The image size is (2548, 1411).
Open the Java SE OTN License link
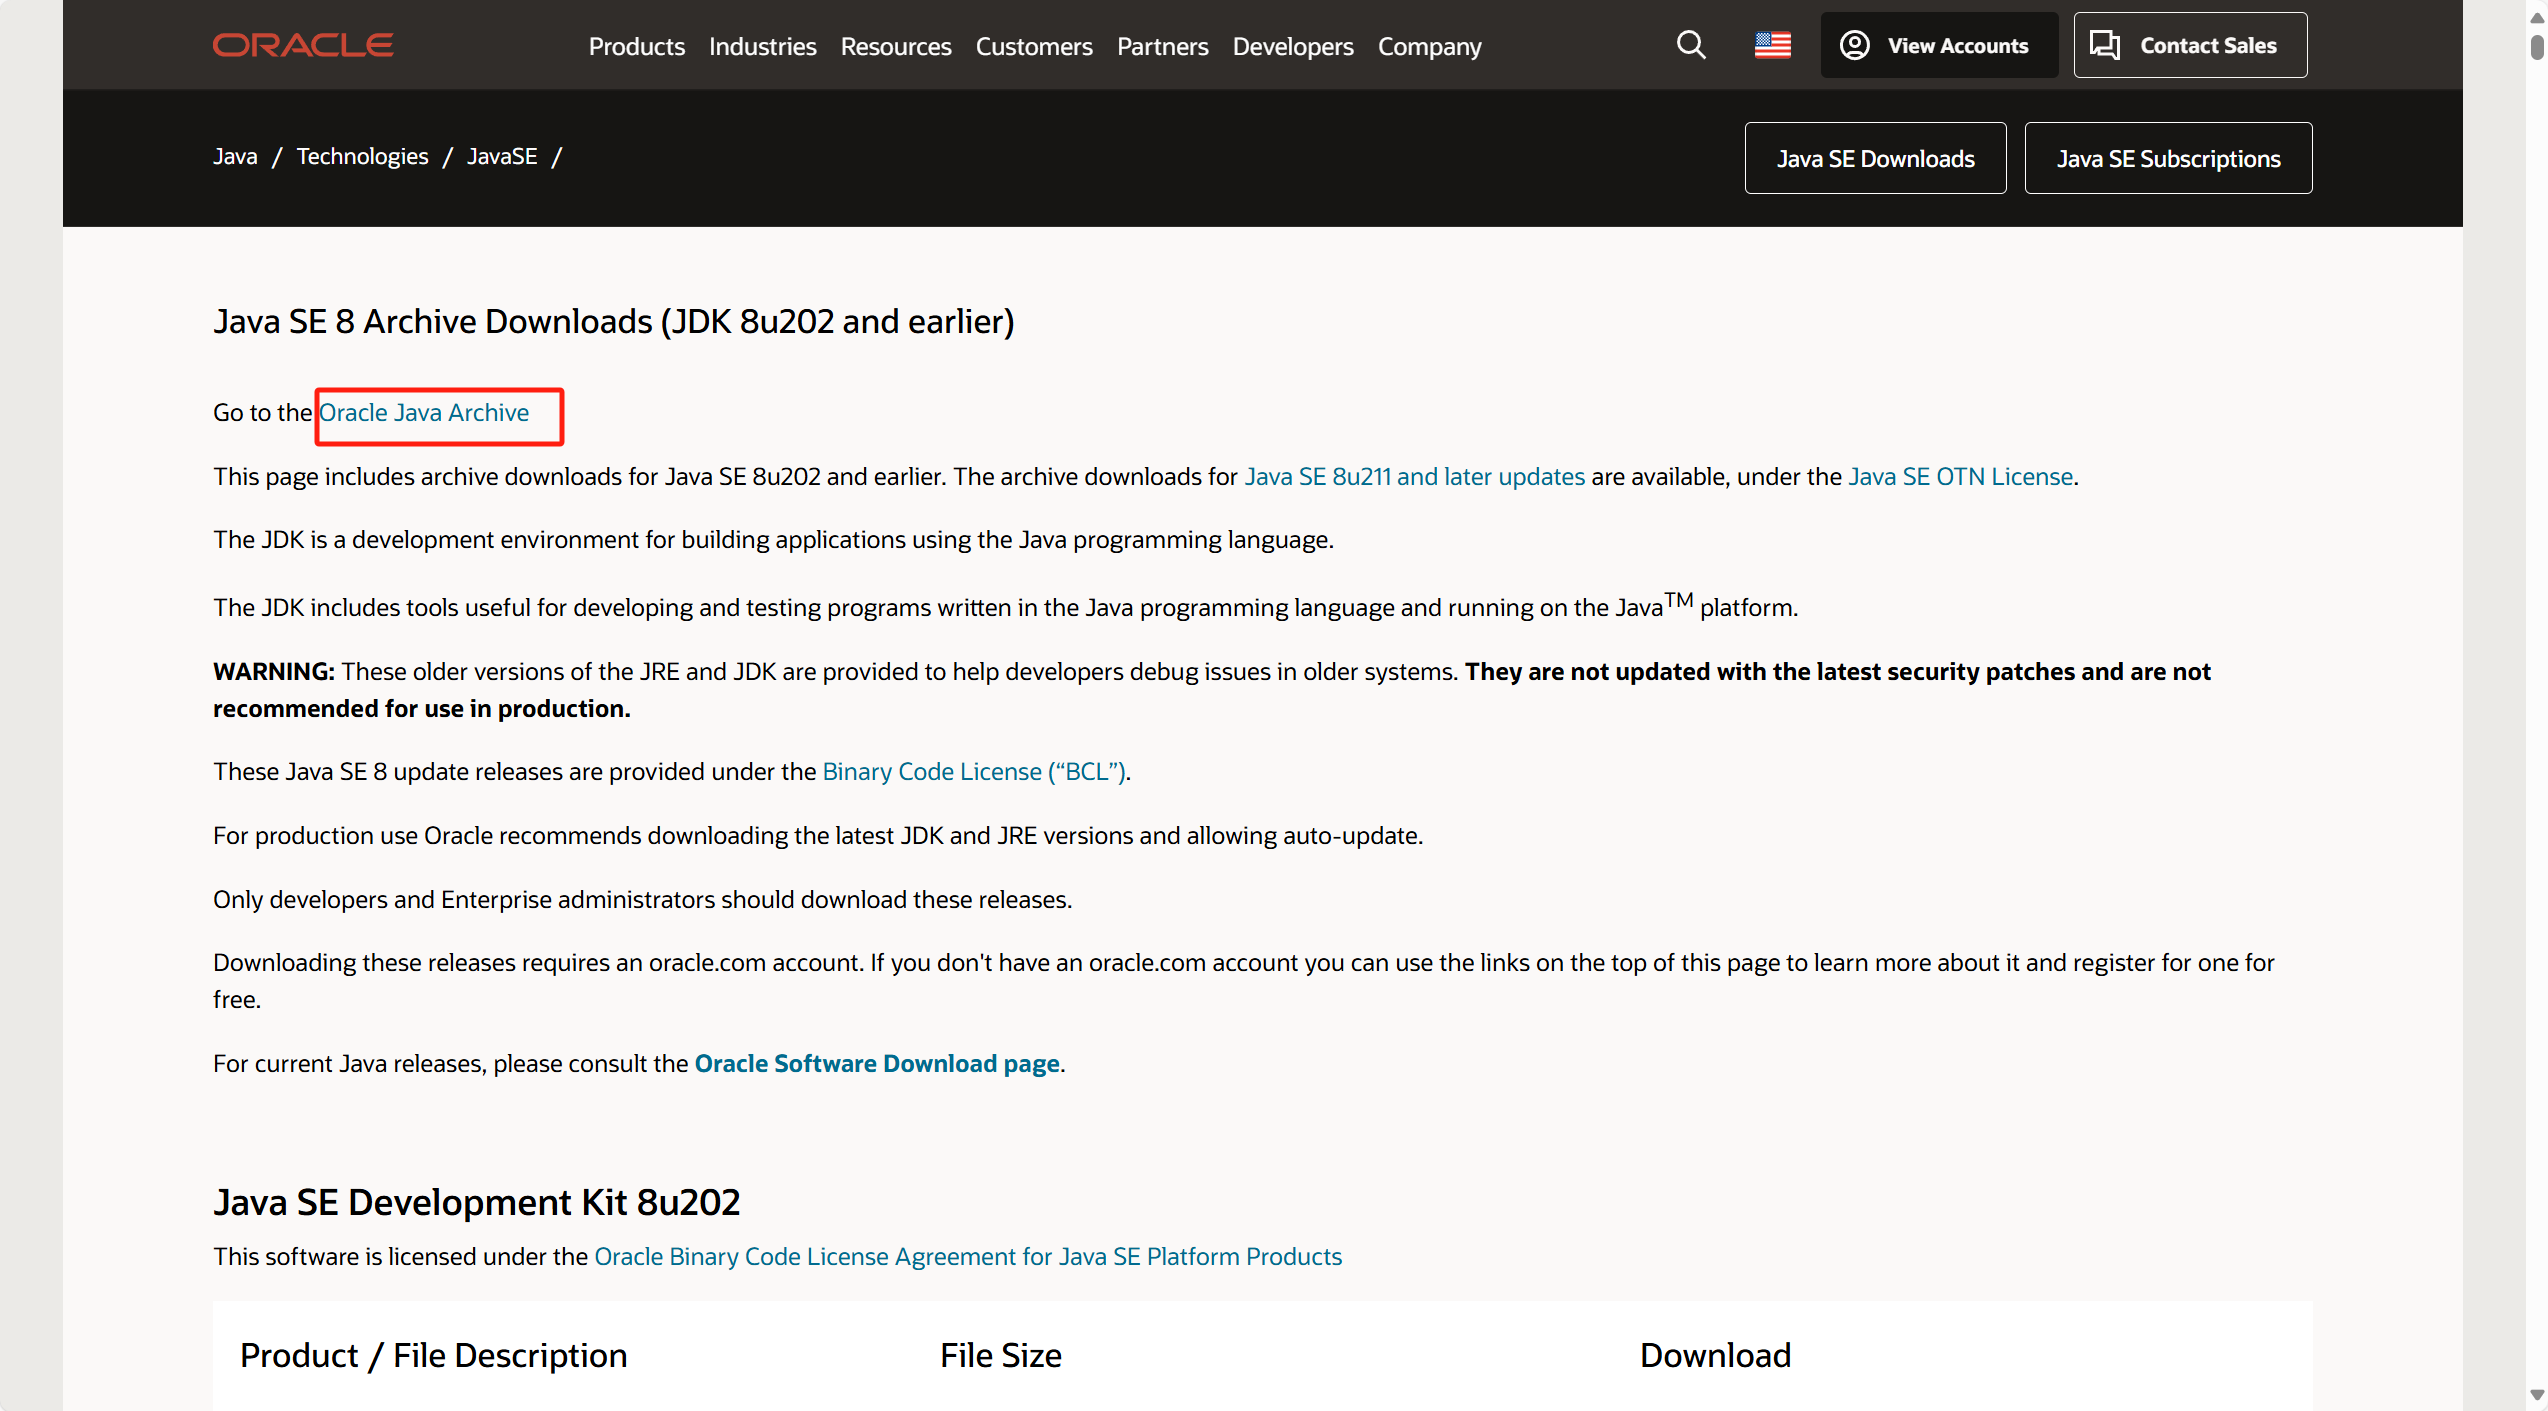1959,476
